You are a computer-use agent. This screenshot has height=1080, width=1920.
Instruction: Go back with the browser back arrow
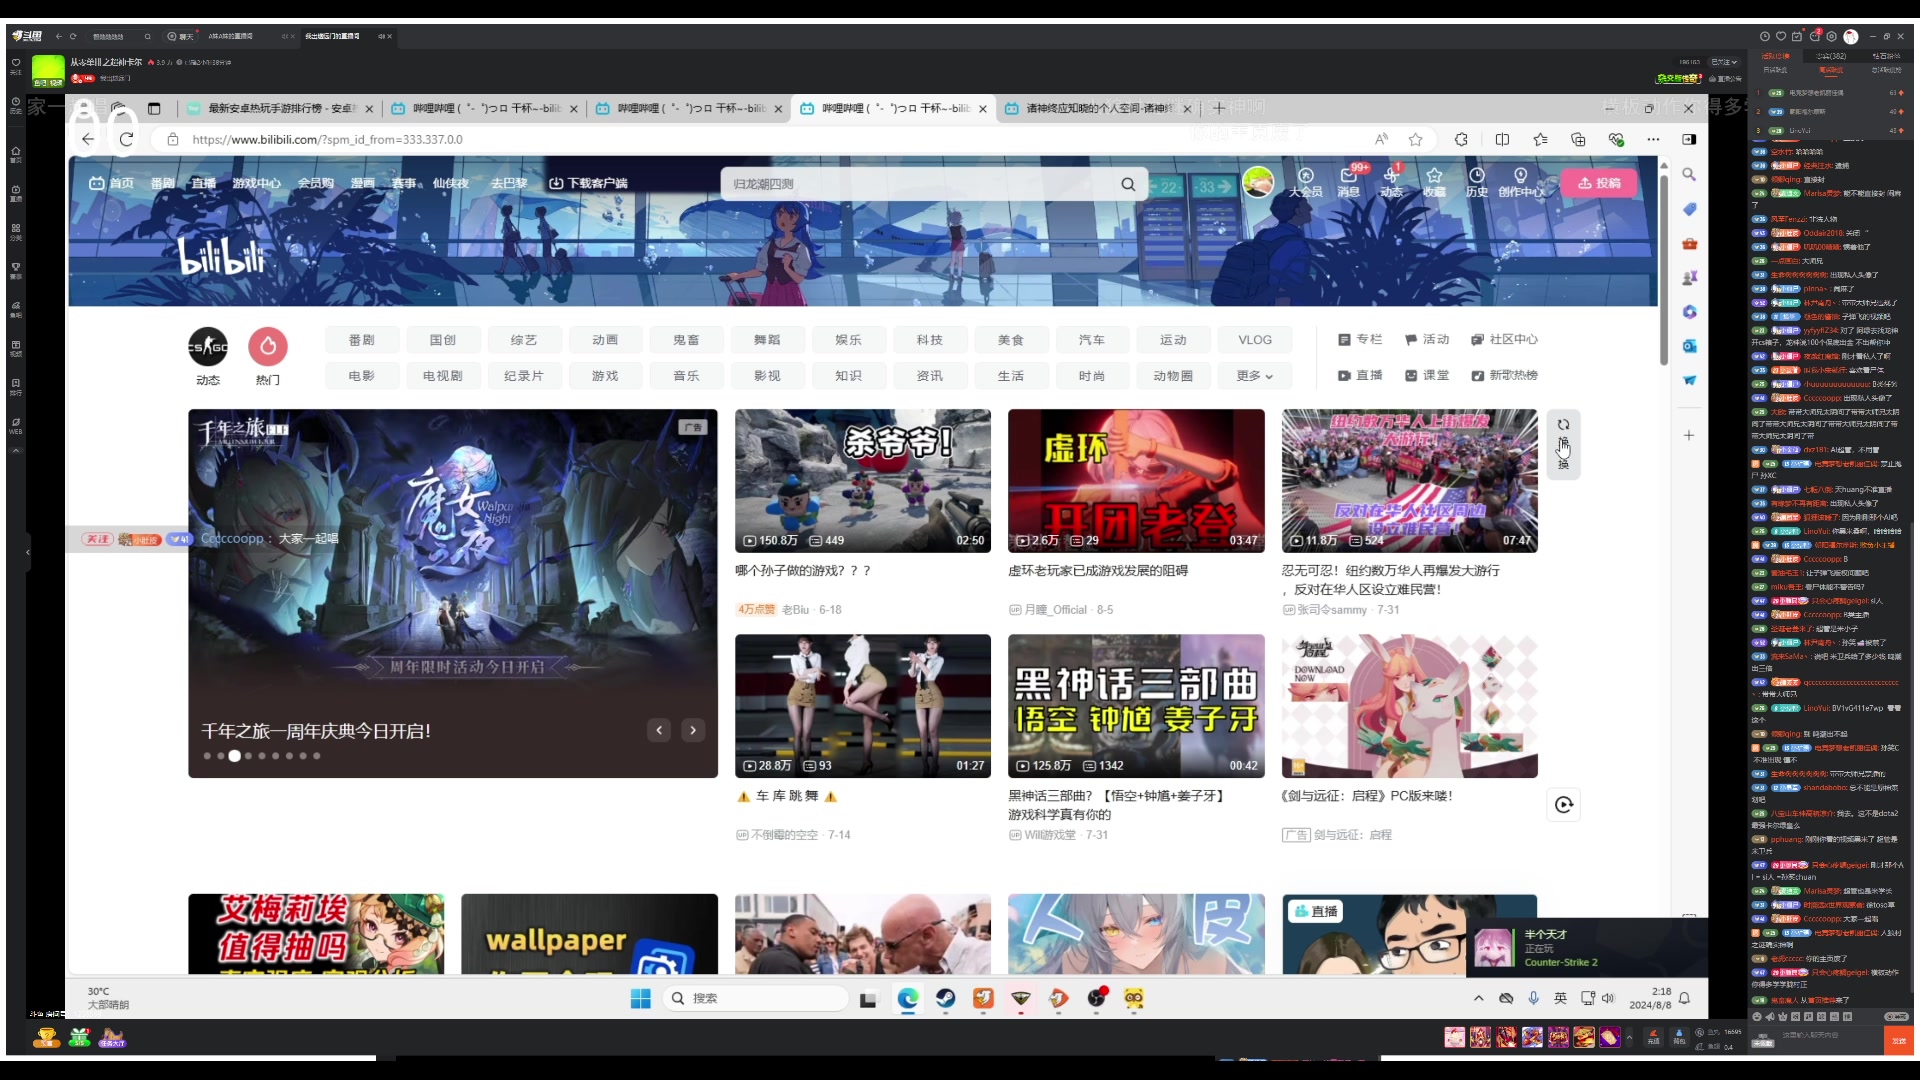point(88,139)
